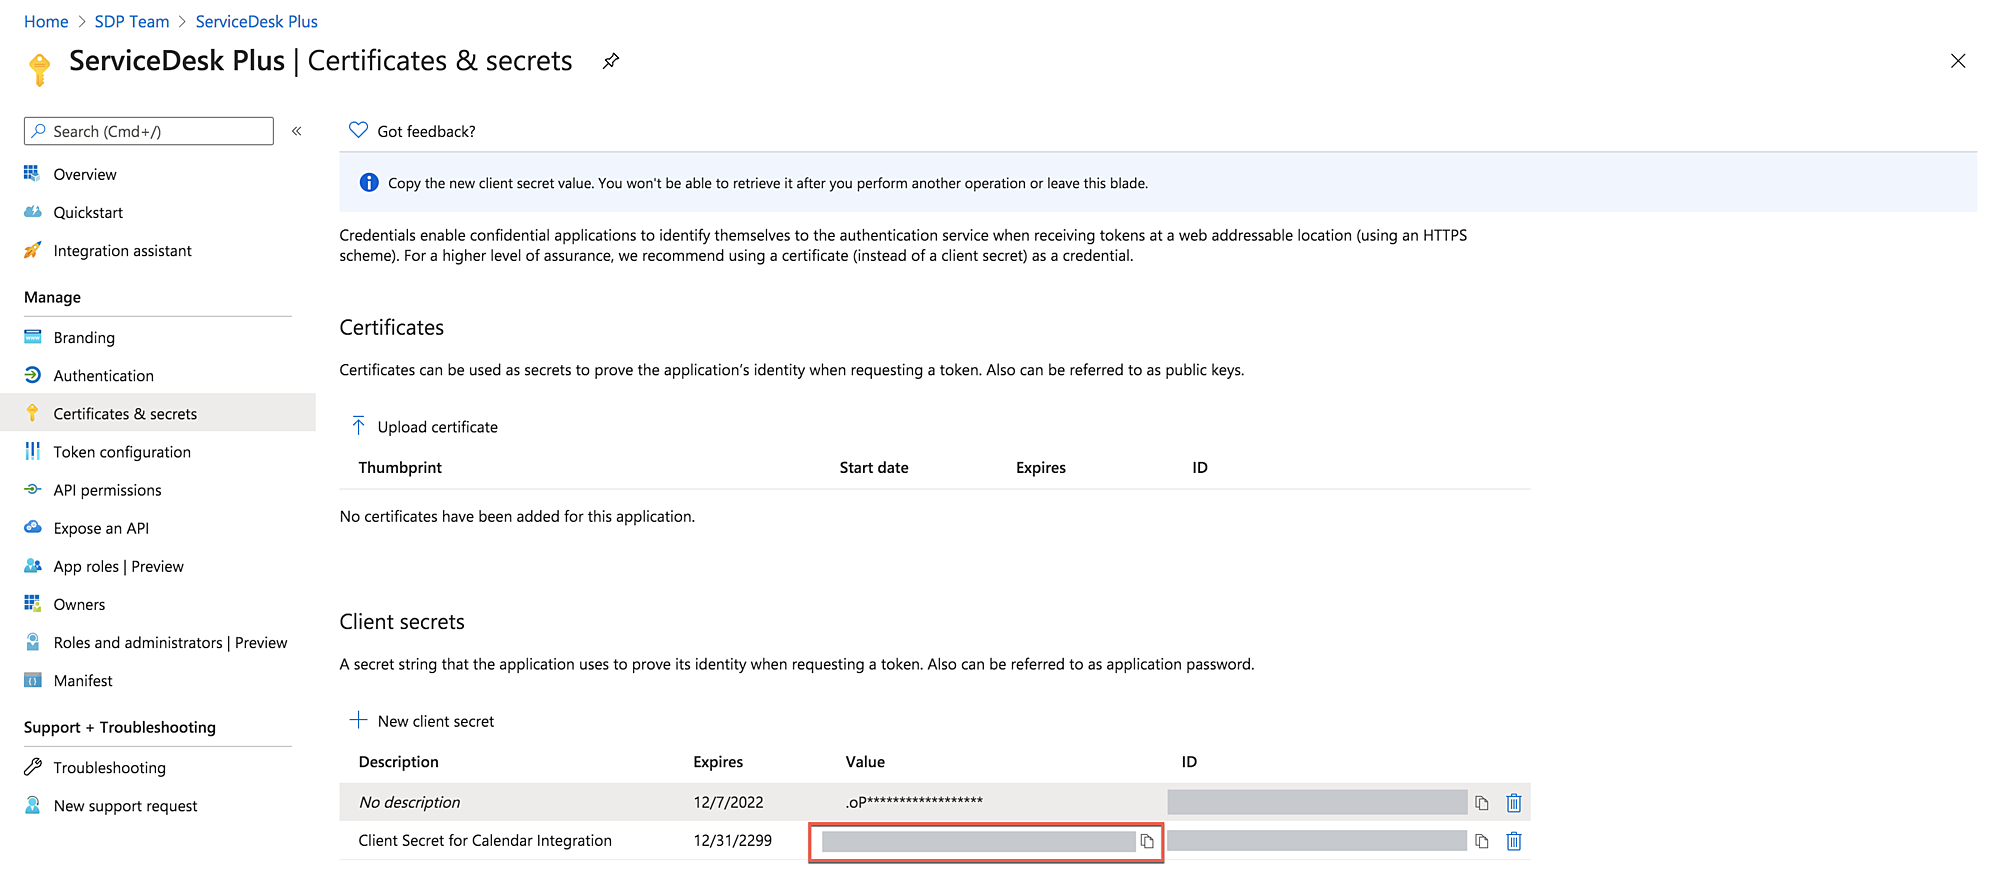Click the Thumbprint column header
The height and width of the screenshot is (884, 2000).
coord(400,467)
